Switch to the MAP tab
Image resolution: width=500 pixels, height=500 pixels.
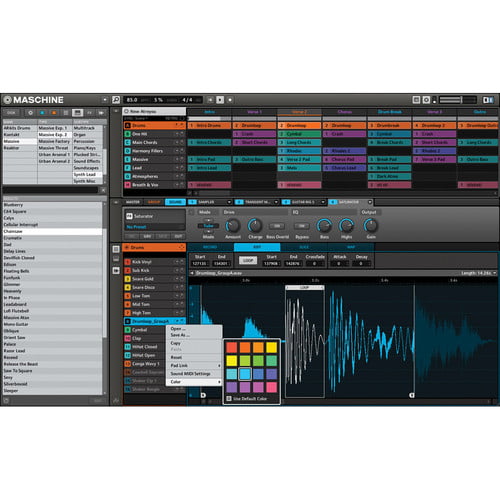click(x=351, y=247)
